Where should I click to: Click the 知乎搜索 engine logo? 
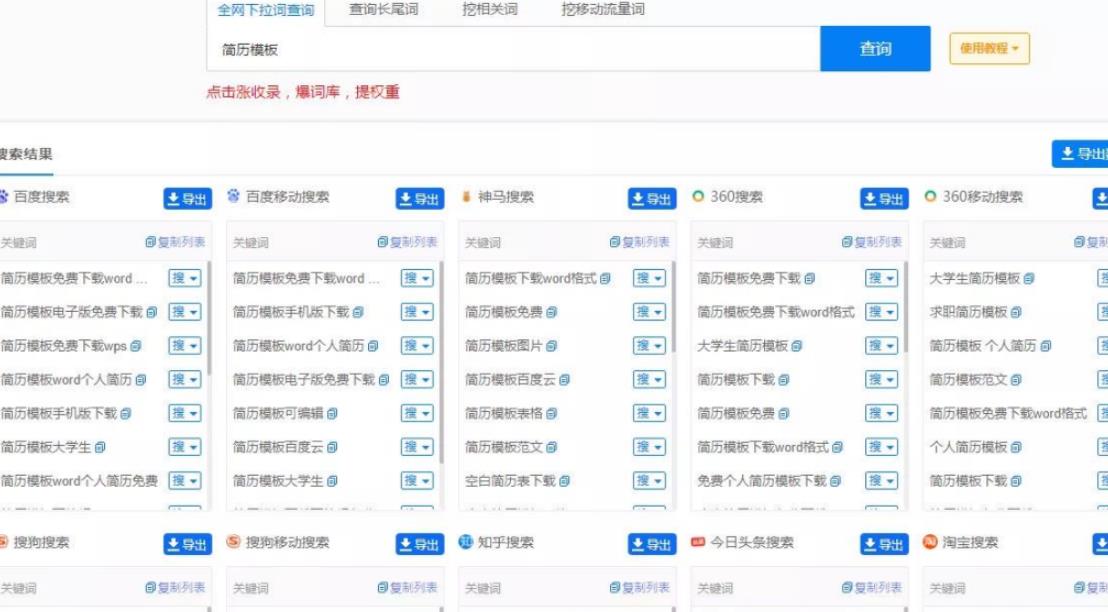tap(466, 542)
